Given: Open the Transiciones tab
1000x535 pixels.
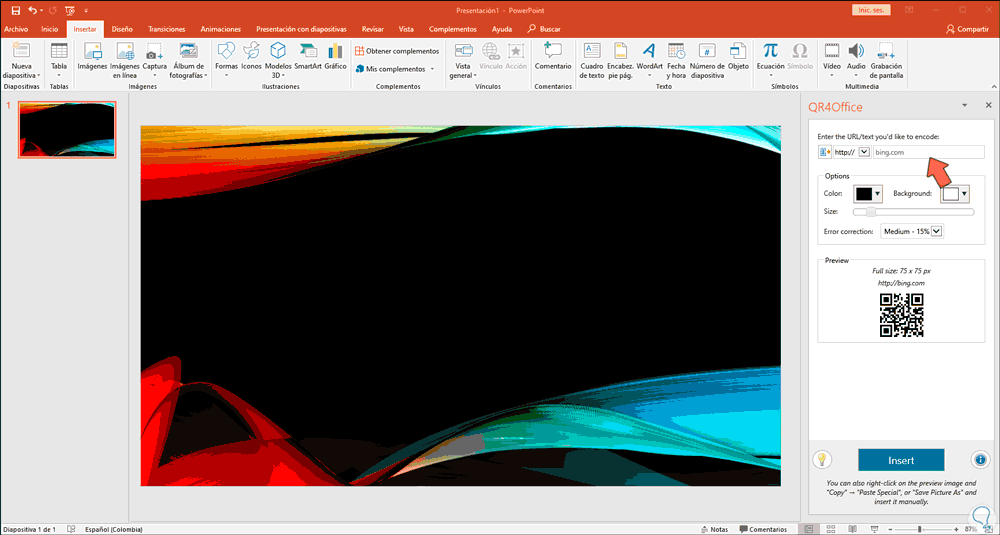Looking at the screenshot, I should pyautogui.click(x=167, y=29).
